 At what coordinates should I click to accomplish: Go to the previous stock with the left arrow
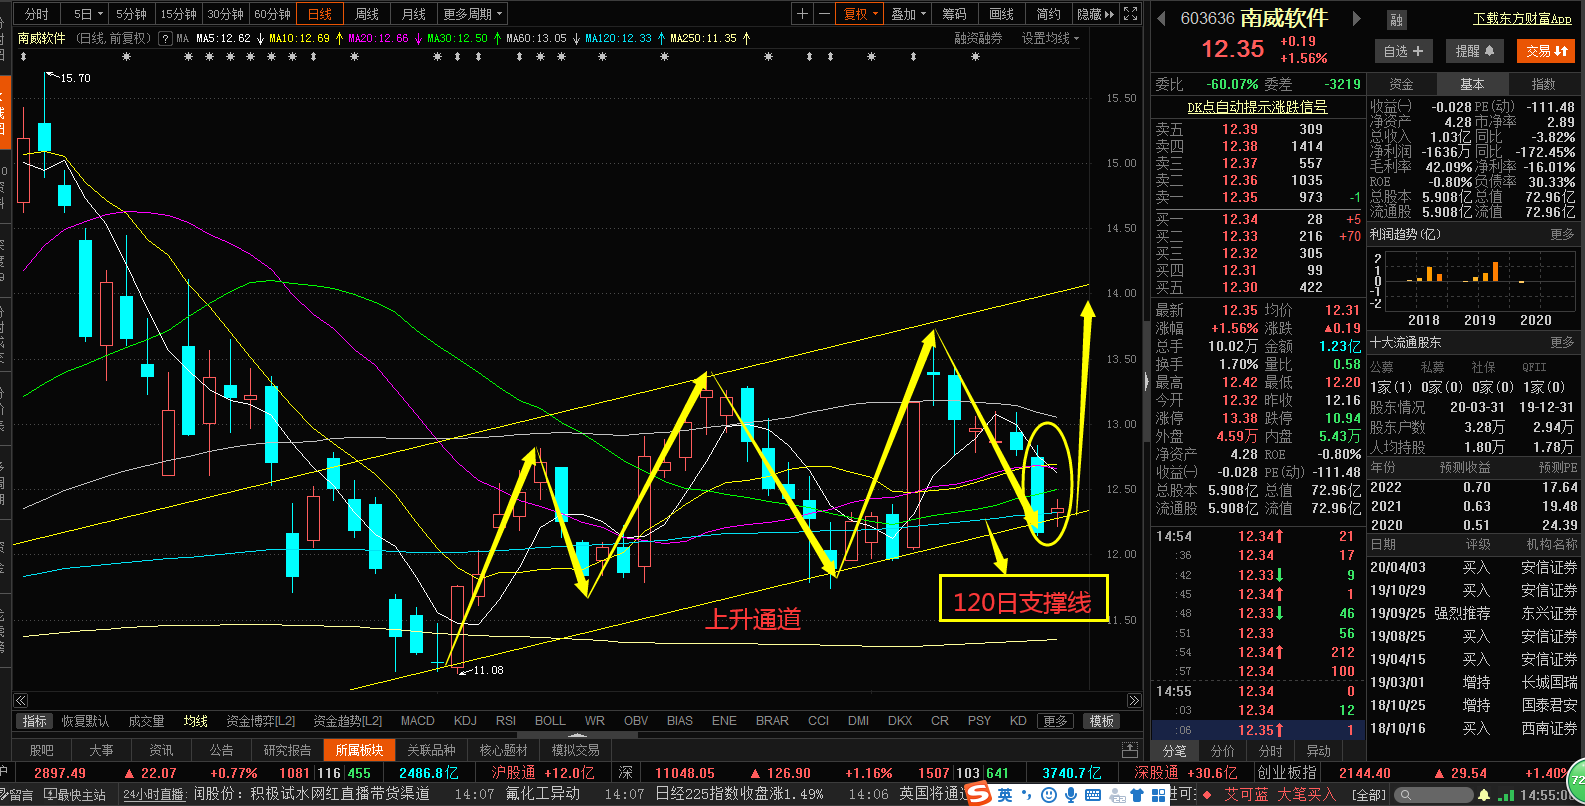pos(1162,18)
